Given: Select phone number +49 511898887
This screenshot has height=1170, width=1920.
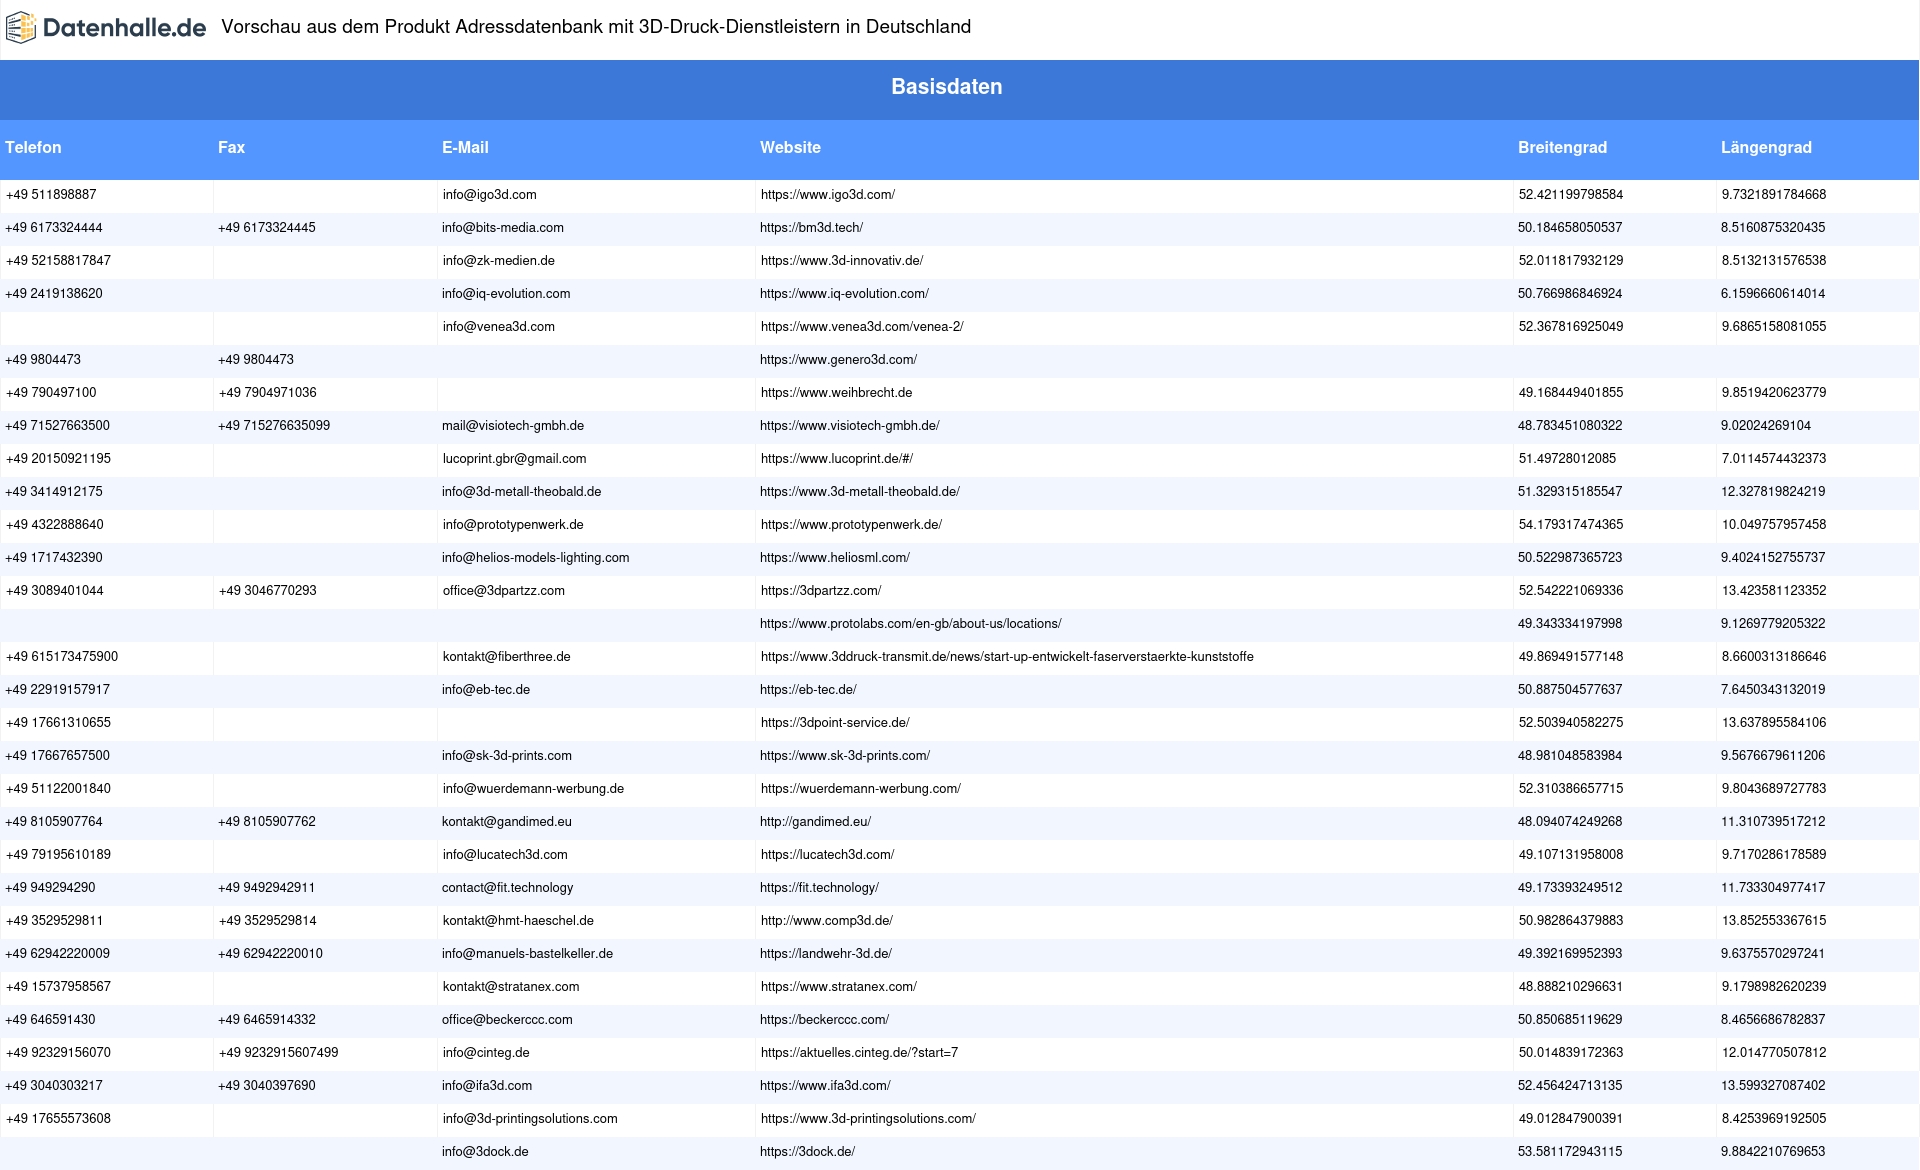Looking at the screenshot, I should pos(51,195).
